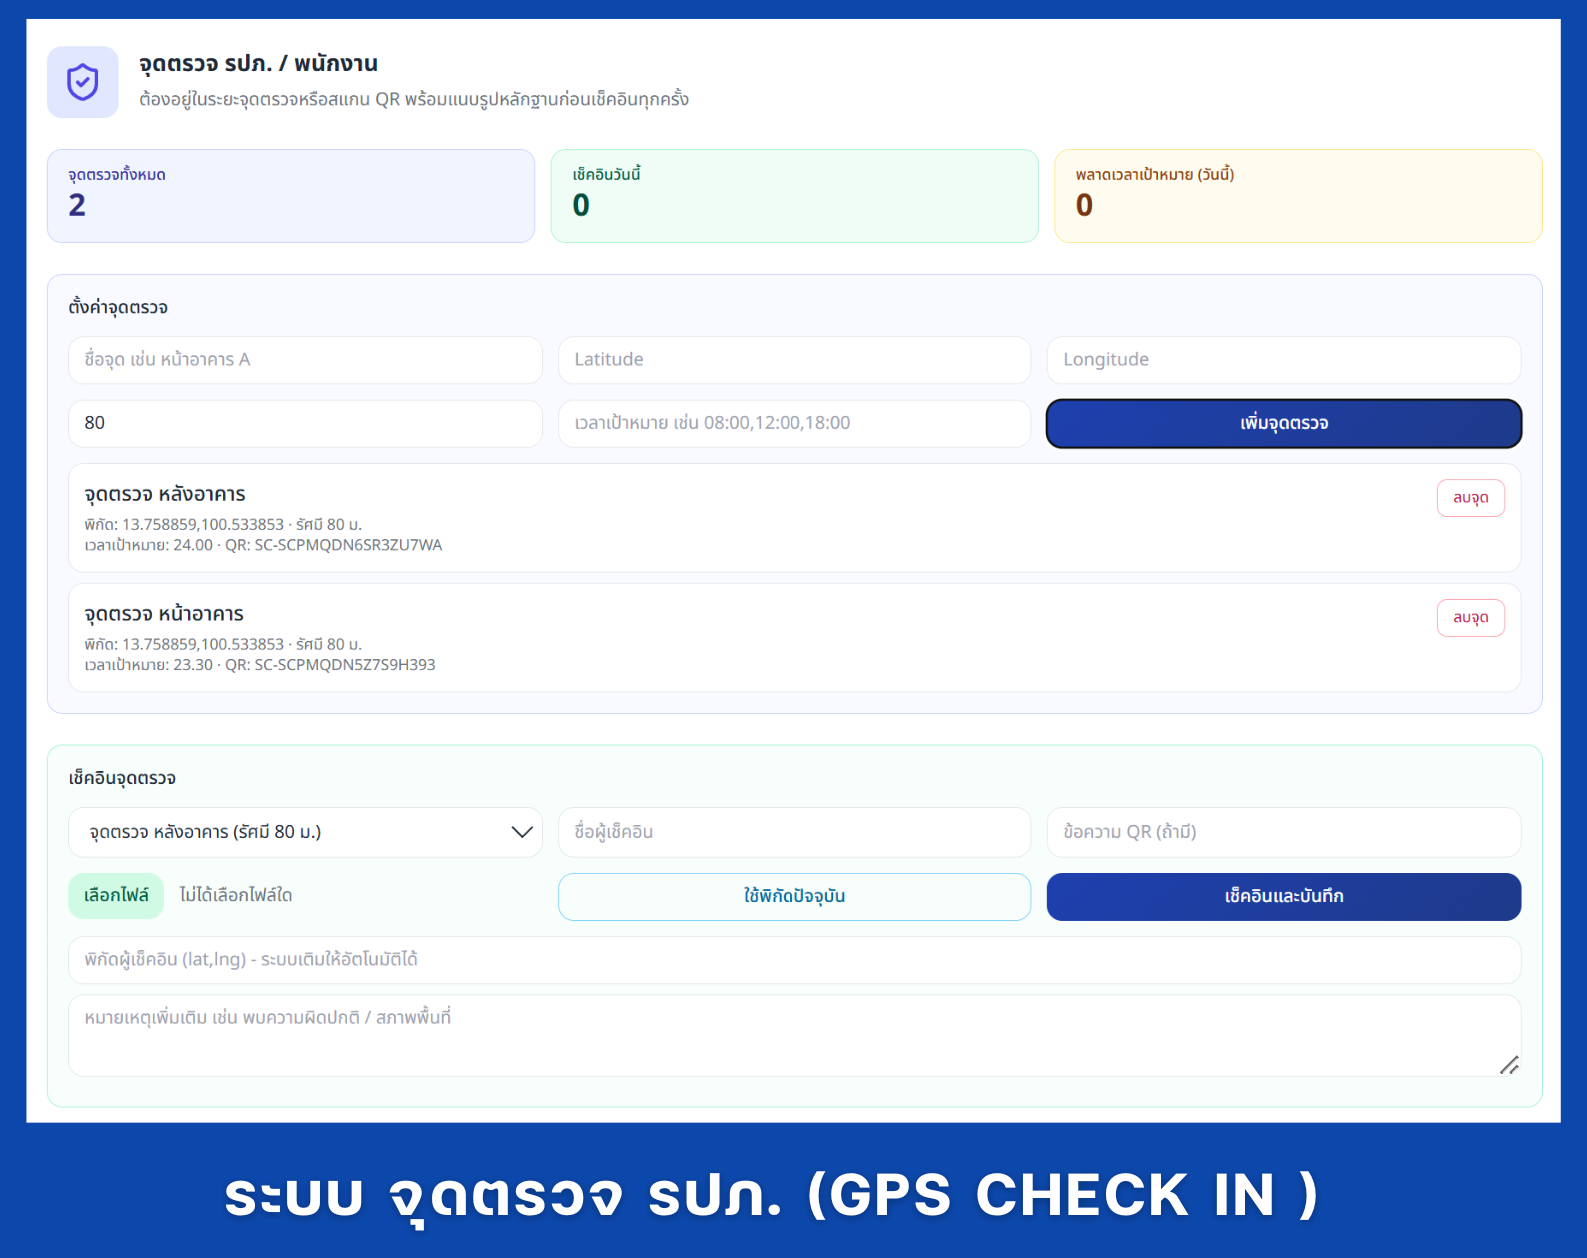Click the checkpoint name field (ชื่อจุด)

click(305, 360)
